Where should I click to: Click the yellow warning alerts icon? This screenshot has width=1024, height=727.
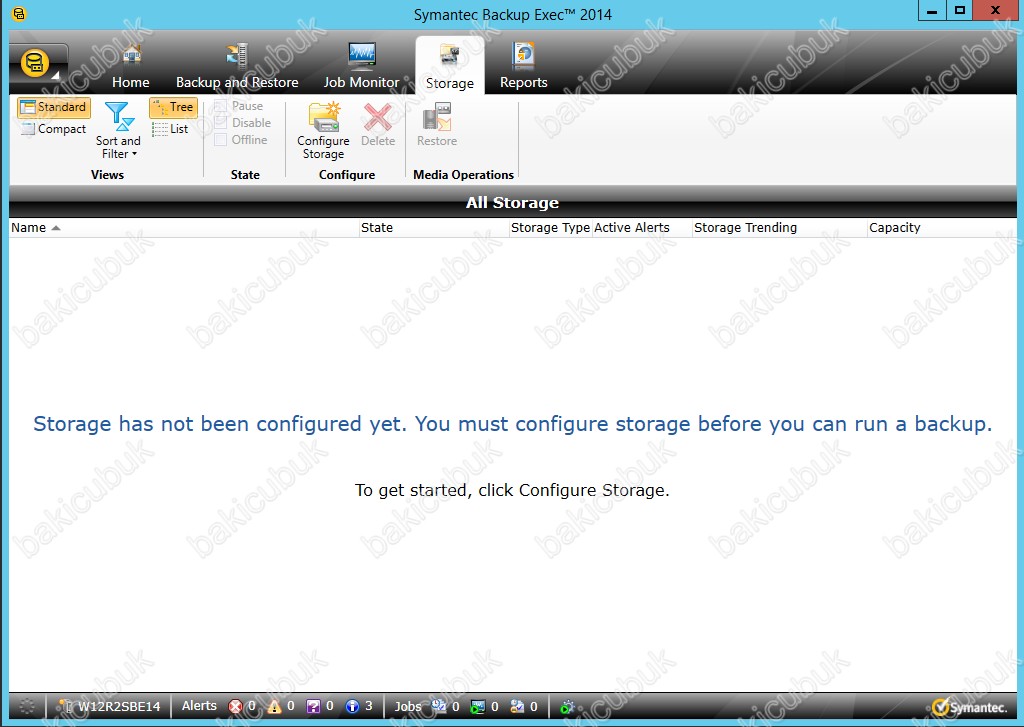pyautogui.click(x=274, y=706)
